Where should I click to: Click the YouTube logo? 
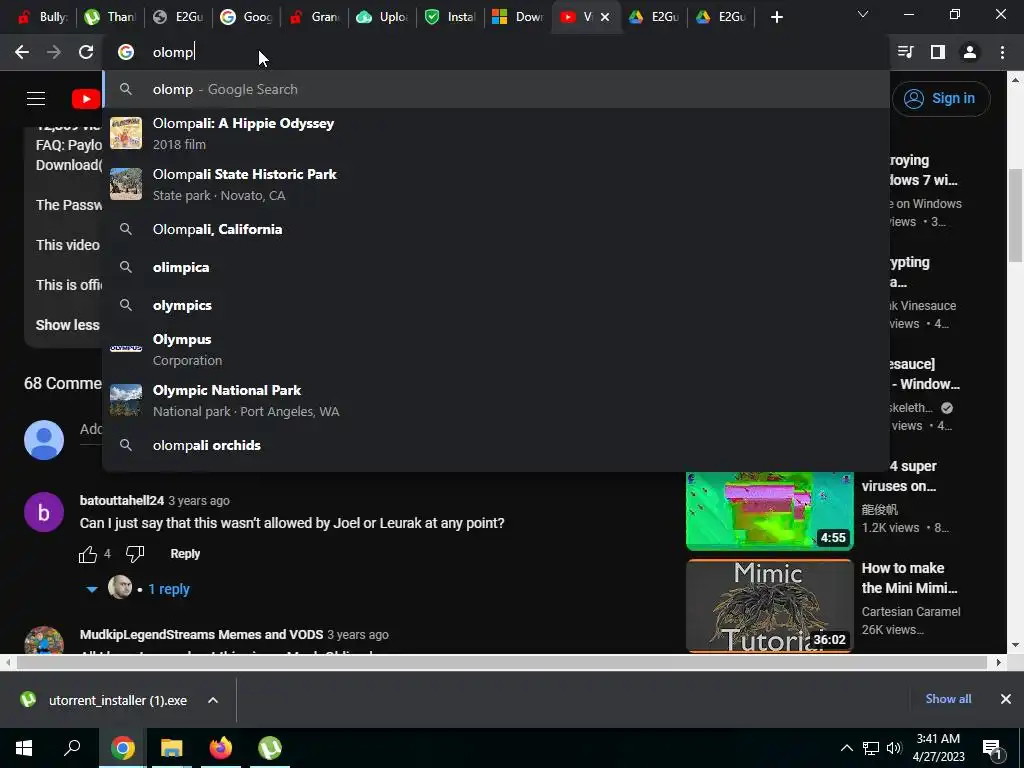click(x=86, y=99)
